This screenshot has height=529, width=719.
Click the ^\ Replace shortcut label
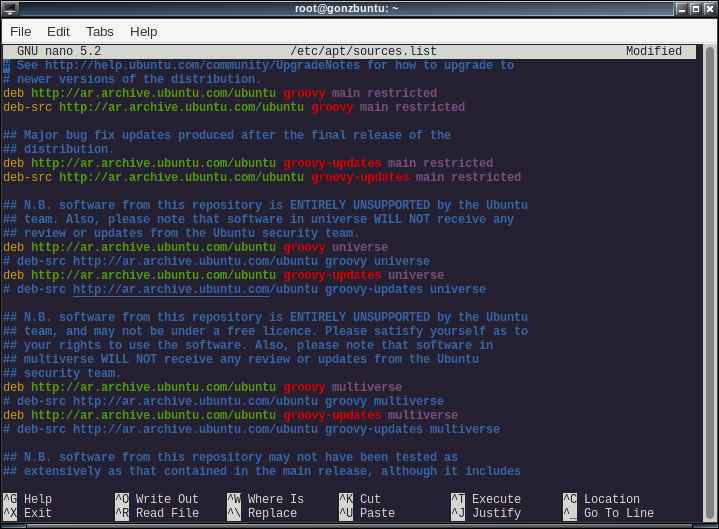[262, 513]
